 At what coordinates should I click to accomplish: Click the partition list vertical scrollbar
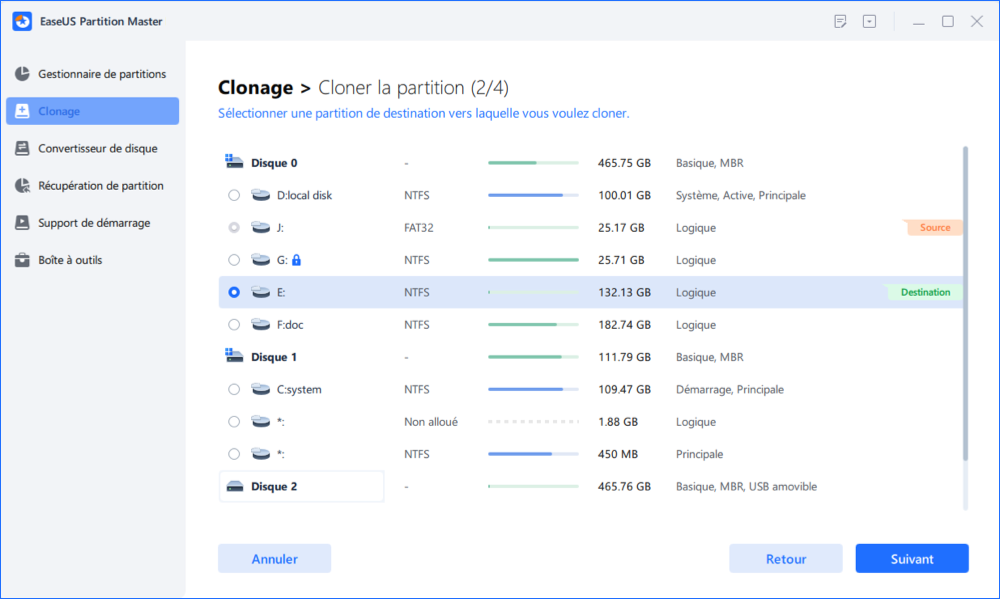965,300
